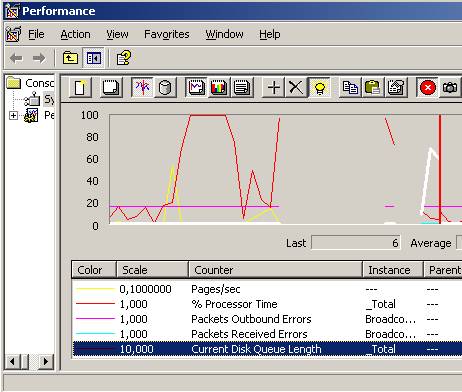Click the Last value field
Screen dimensions: 462x392
356,243
